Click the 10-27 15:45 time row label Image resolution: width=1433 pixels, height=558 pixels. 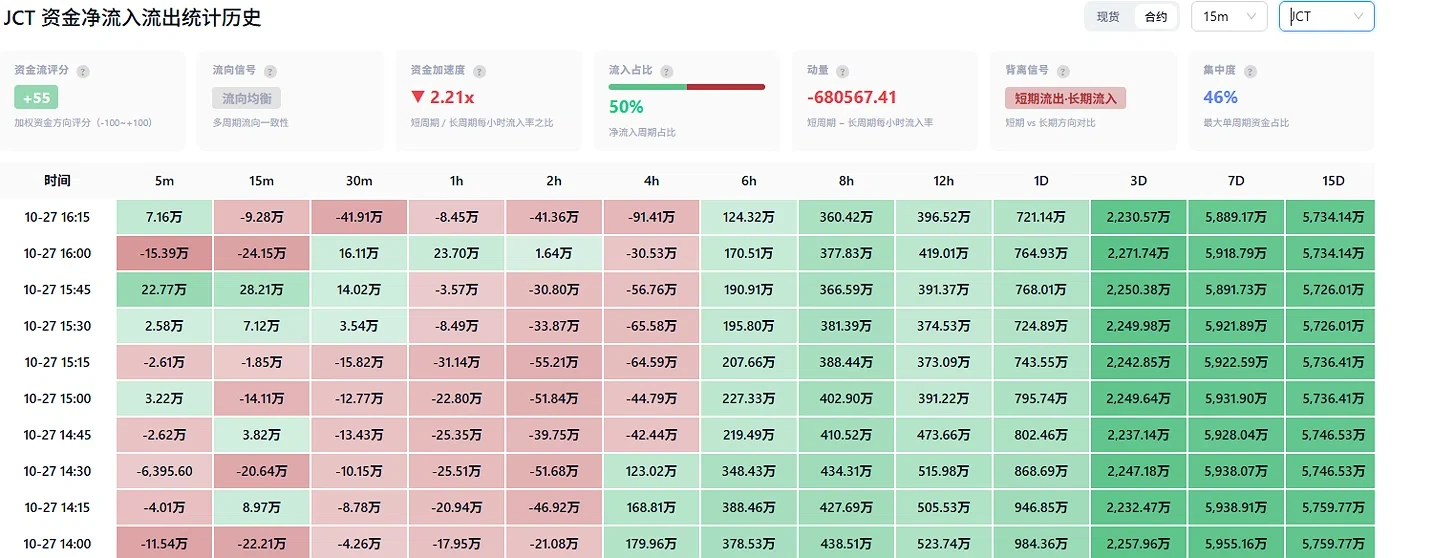click(57, 290)
